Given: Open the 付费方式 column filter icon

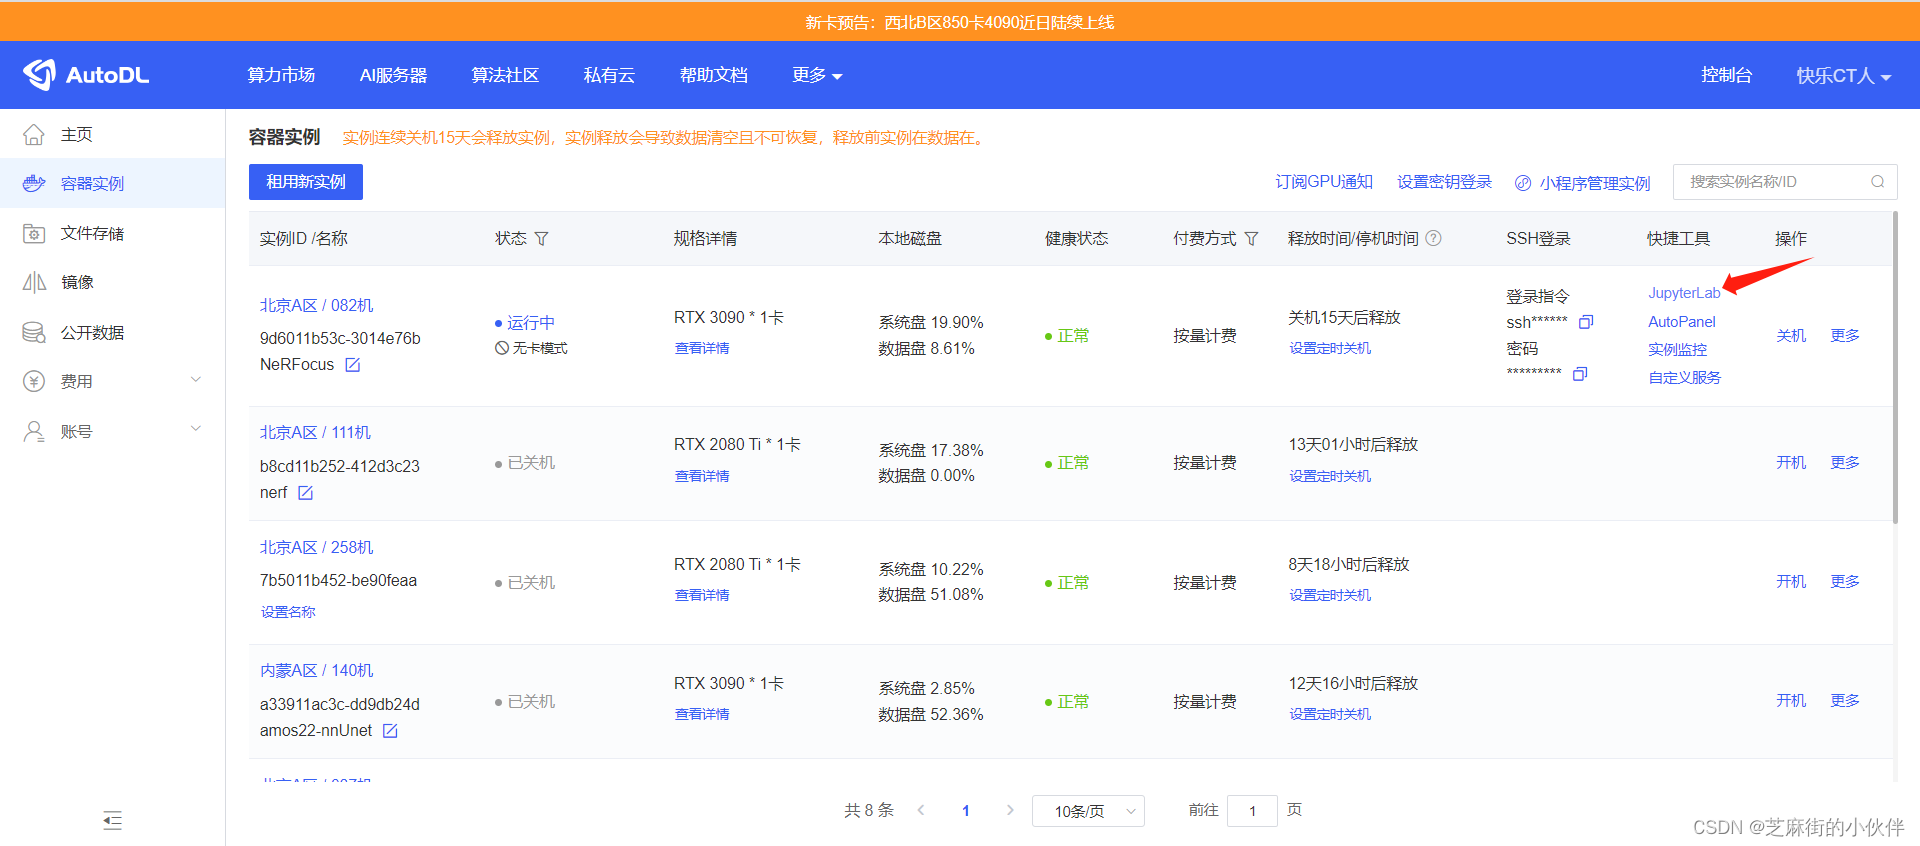Looking at the screenshot, I should (x=1251, y=239).
